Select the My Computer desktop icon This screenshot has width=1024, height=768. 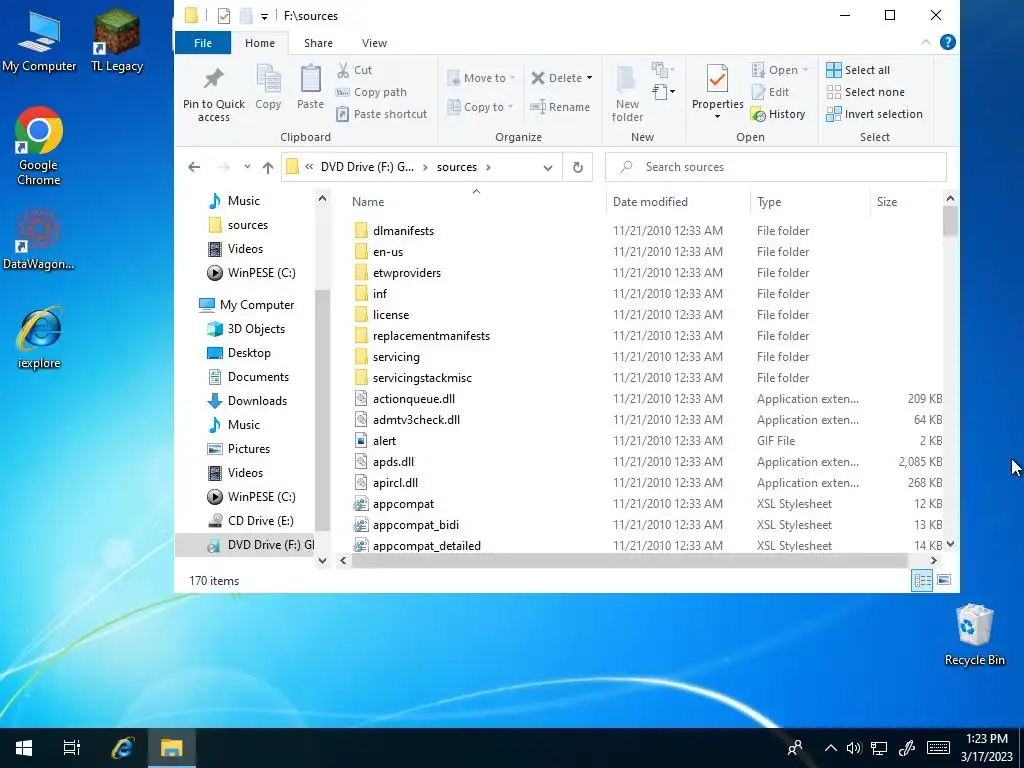pos(39,40)
